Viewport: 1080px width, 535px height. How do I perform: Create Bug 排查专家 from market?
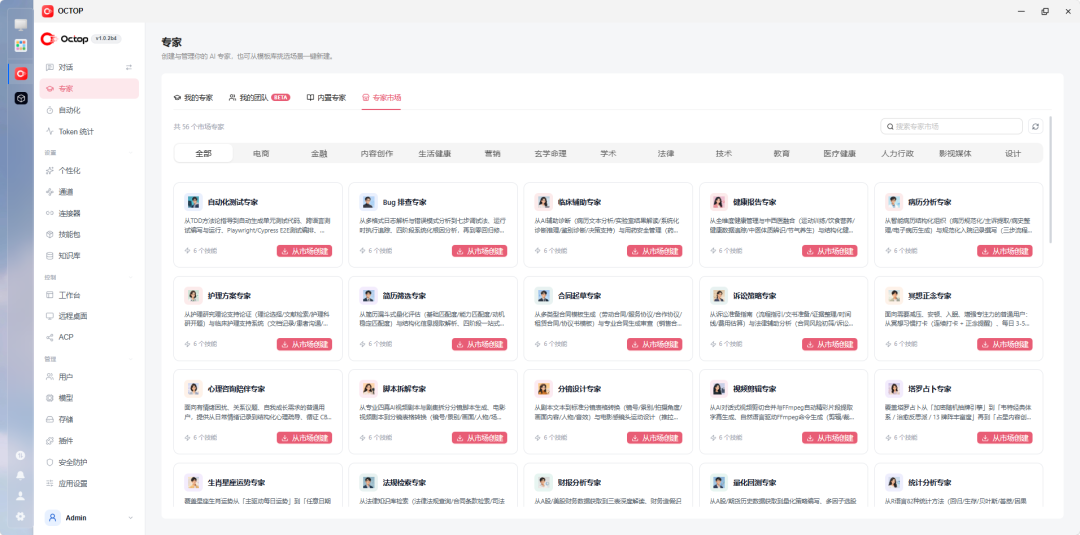click(x=479, y=251)
